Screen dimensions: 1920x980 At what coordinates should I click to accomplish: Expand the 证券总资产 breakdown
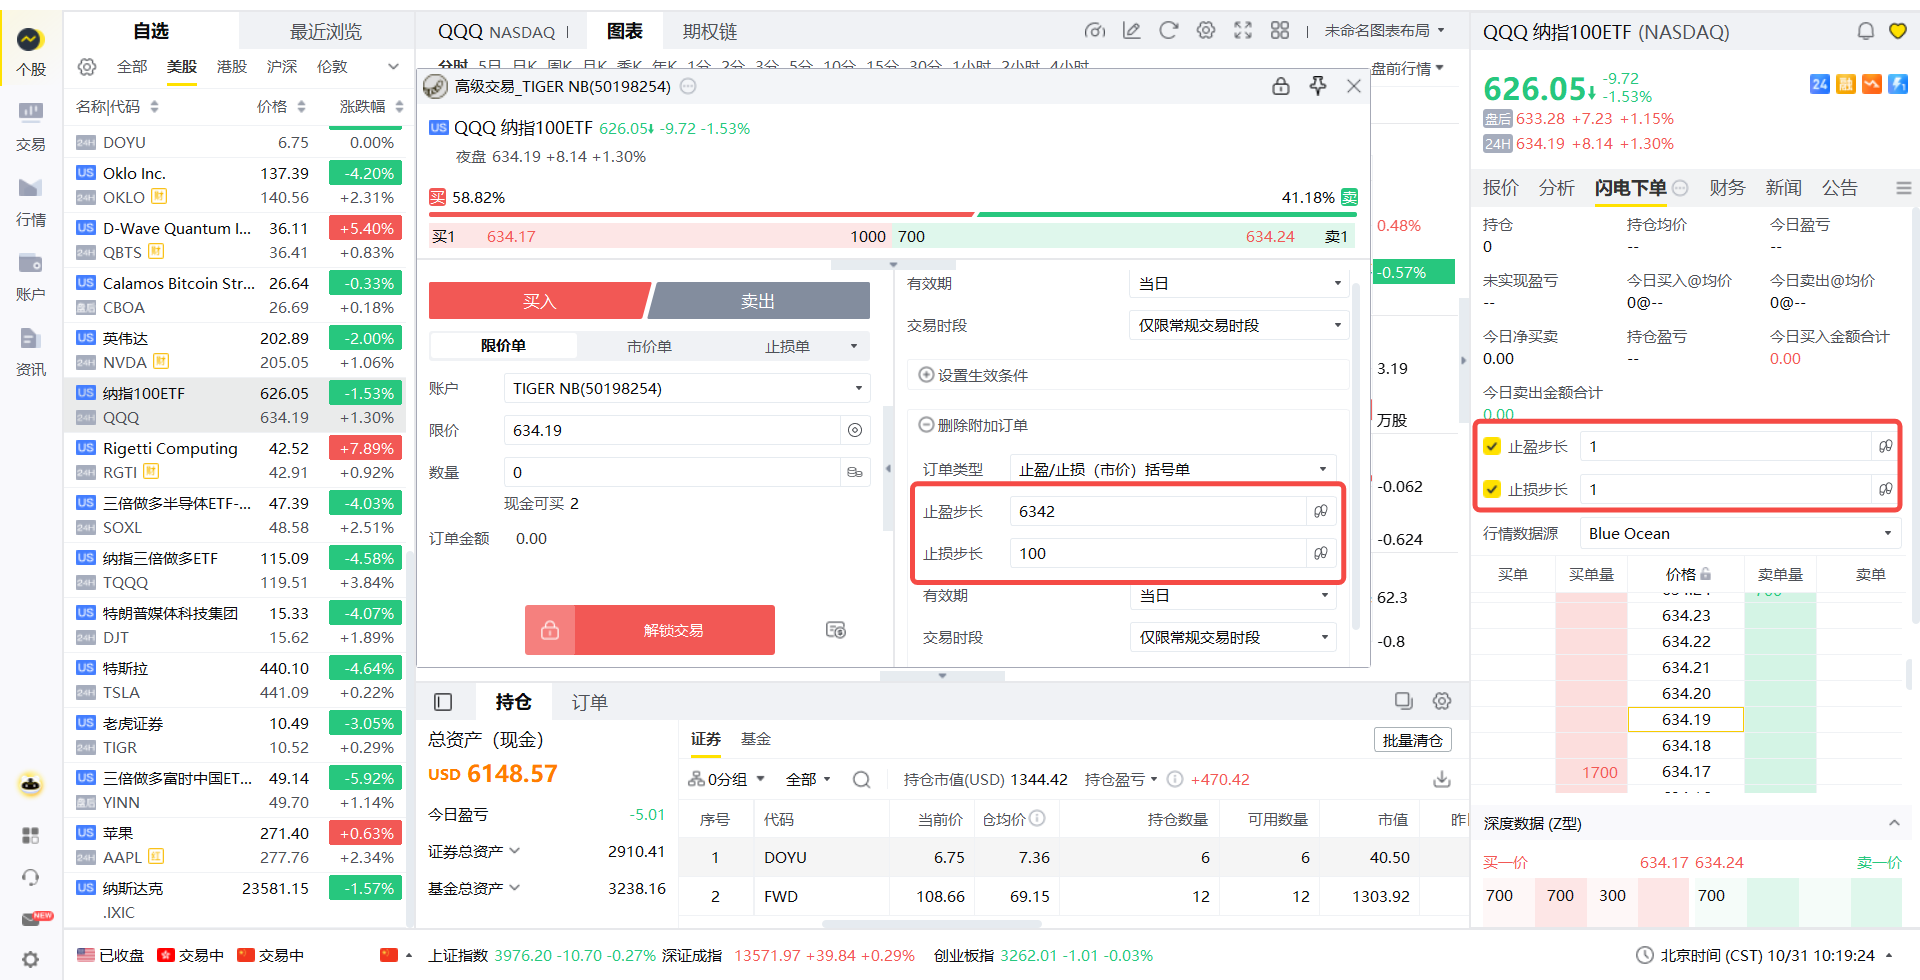pyautogui.click(x=474, y=851)
